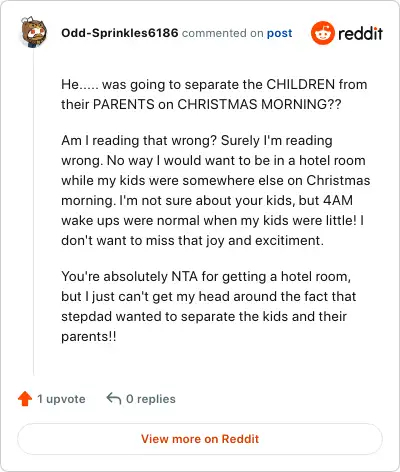Screen dimensions: 400x472
Task: Click the final word 'parents!!'
Action: [x=89, y=336]
